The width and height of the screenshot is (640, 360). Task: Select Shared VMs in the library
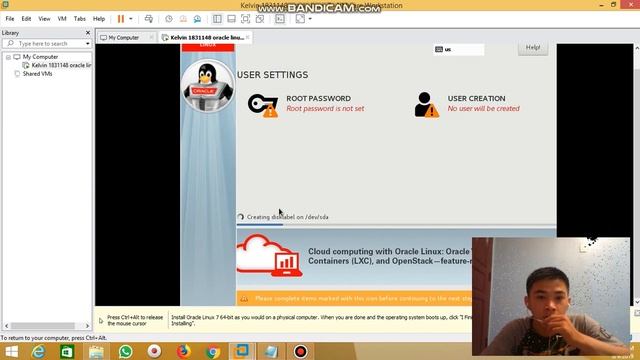(x=37, y=74)
